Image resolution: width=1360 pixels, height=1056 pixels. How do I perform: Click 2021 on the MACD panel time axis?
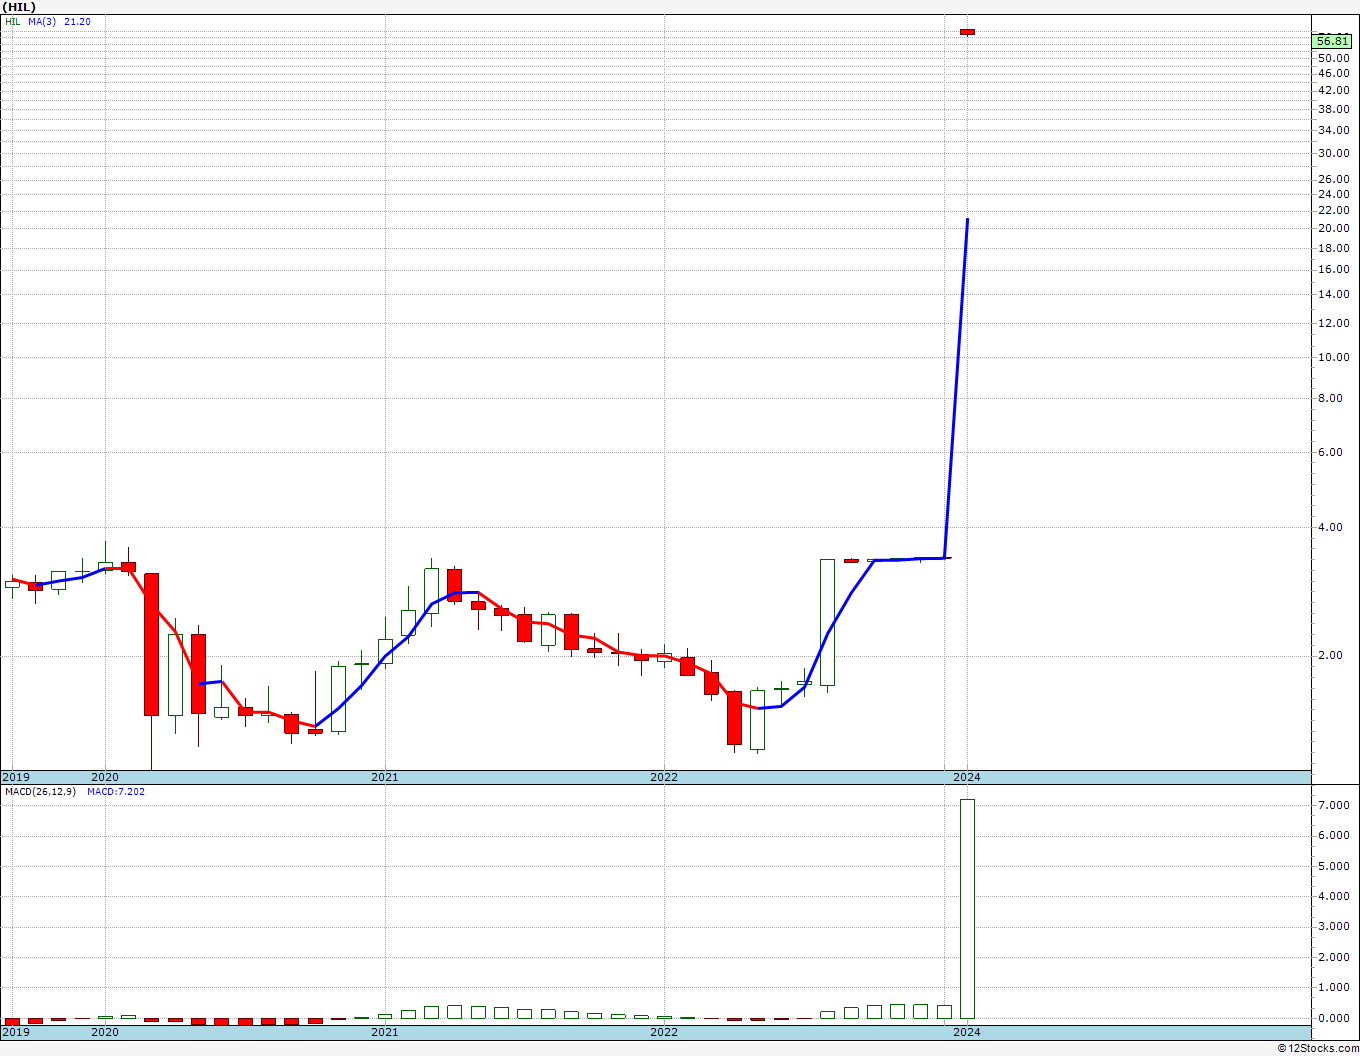tap(385, 1032)
